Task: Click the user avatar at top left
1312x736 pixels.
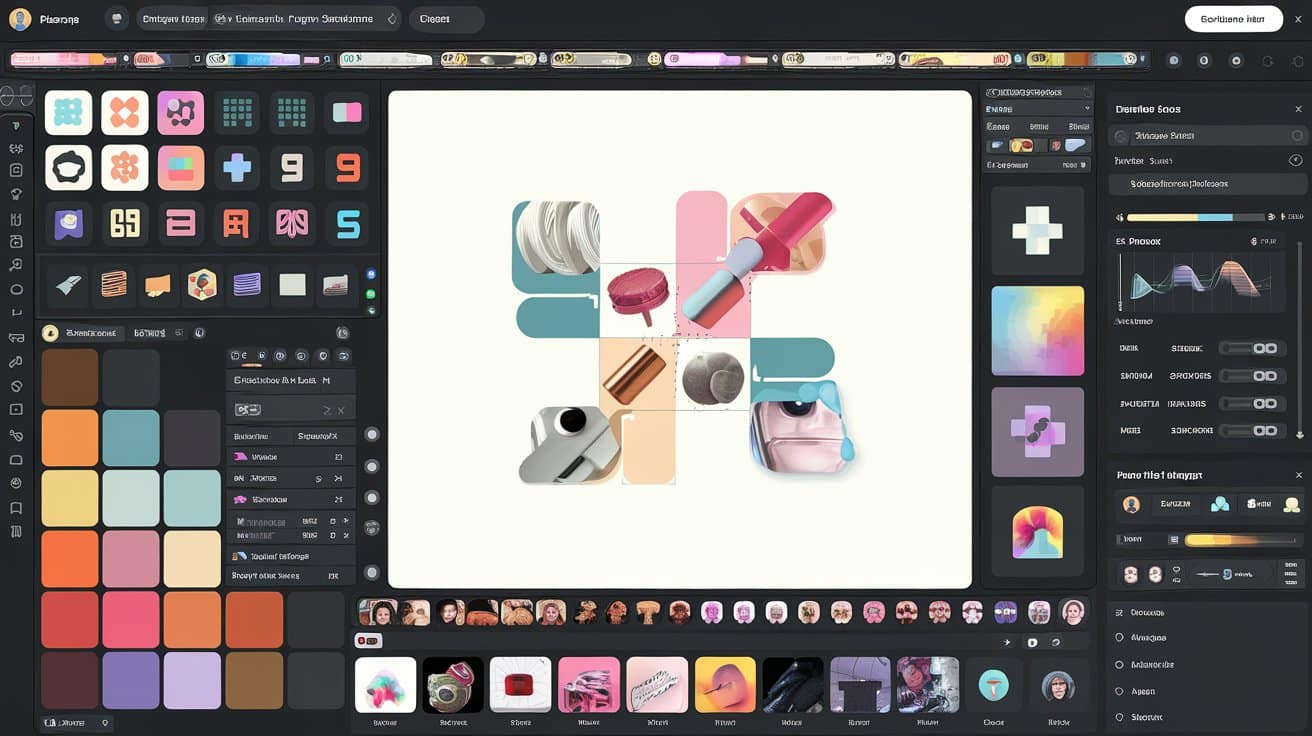Action: pos(20,19)
